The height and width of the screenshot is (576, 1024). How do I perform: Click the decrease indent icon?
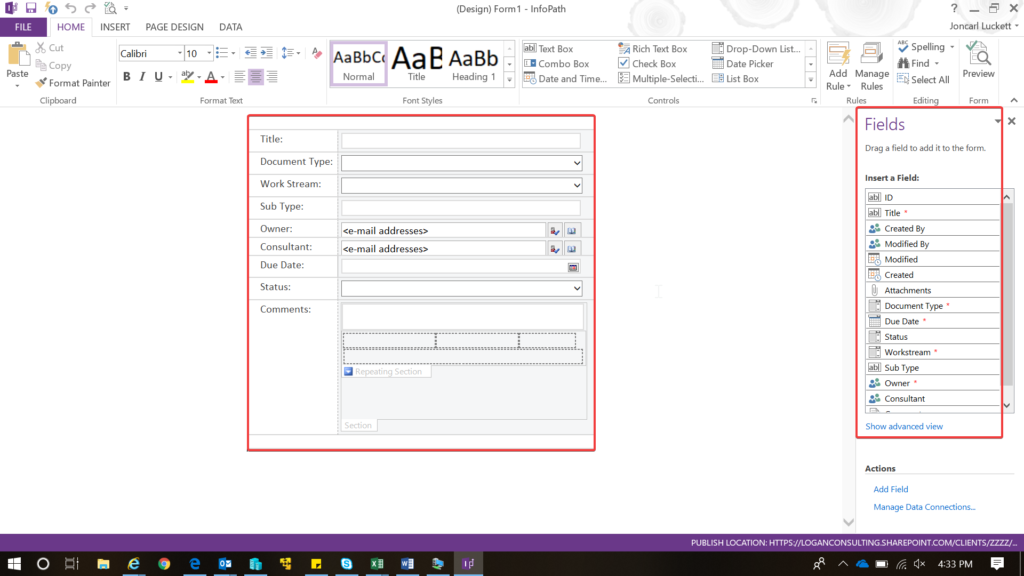click(251, 53)
